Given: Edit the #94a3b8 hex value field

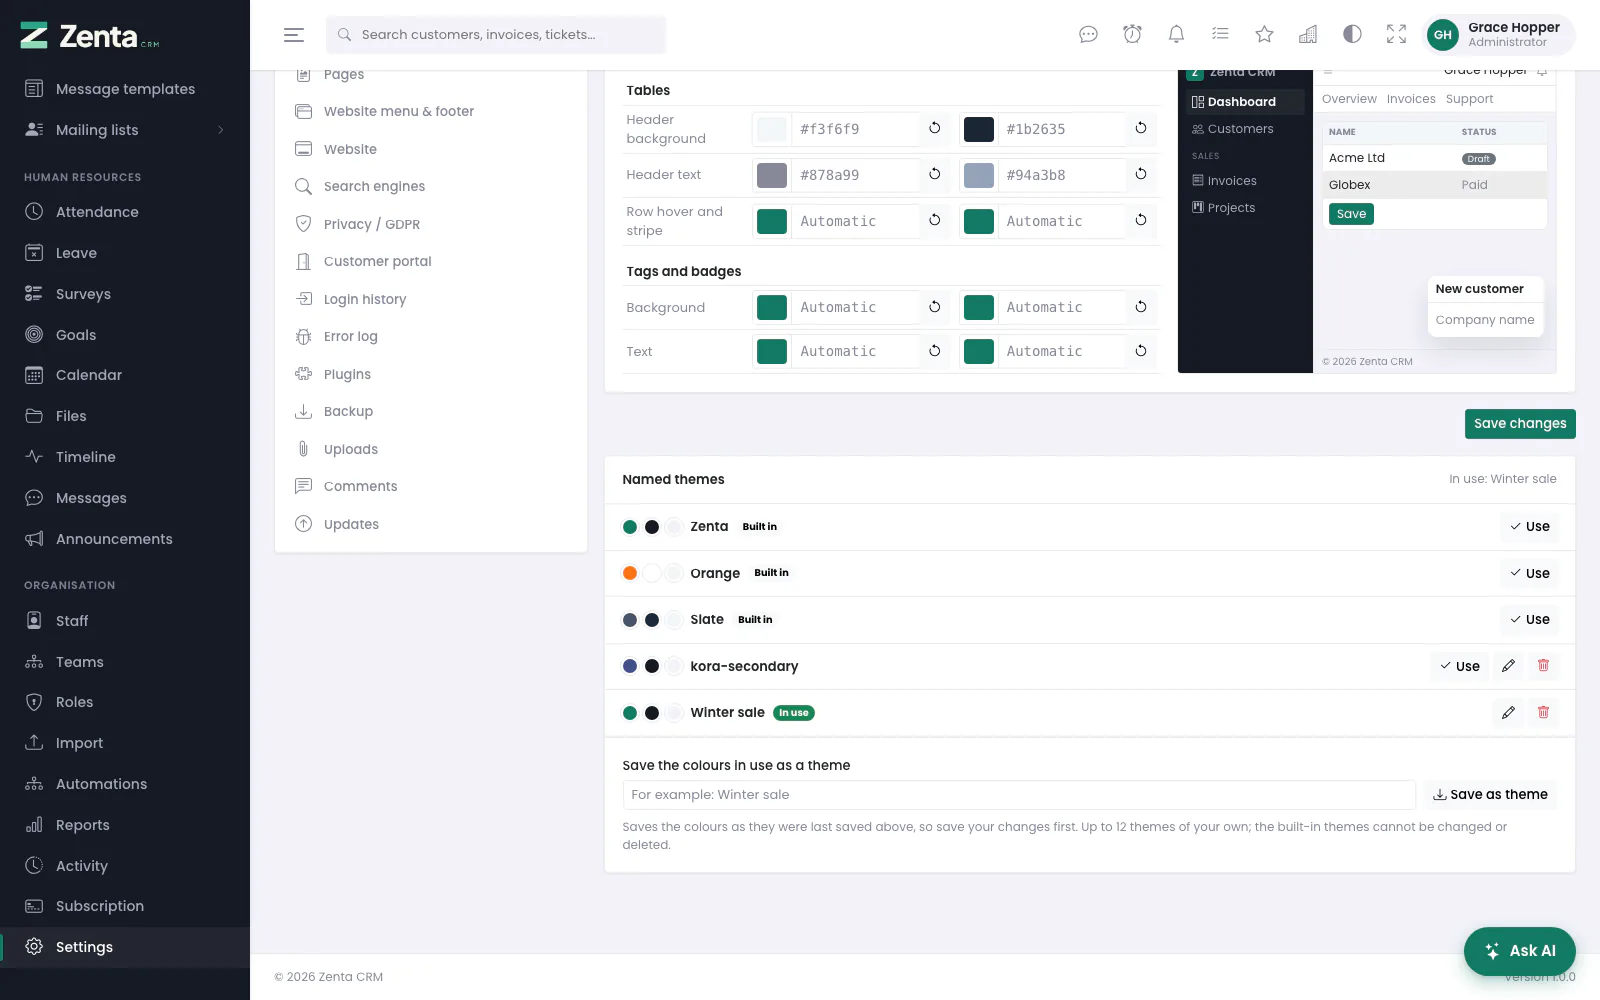Looking at the screenshot, I should coord(1062,175).
